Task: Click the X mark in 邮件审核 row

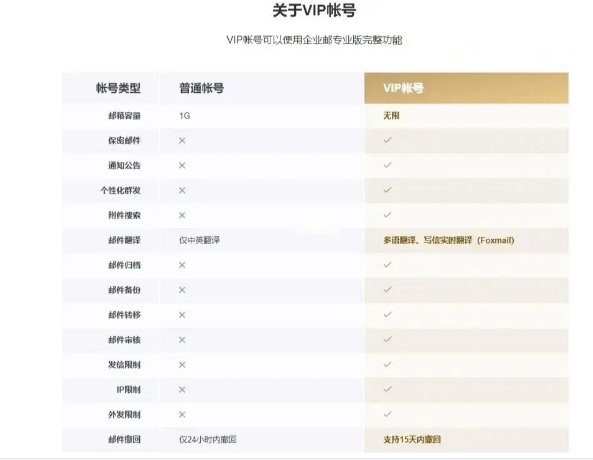Action: [182, 340]
